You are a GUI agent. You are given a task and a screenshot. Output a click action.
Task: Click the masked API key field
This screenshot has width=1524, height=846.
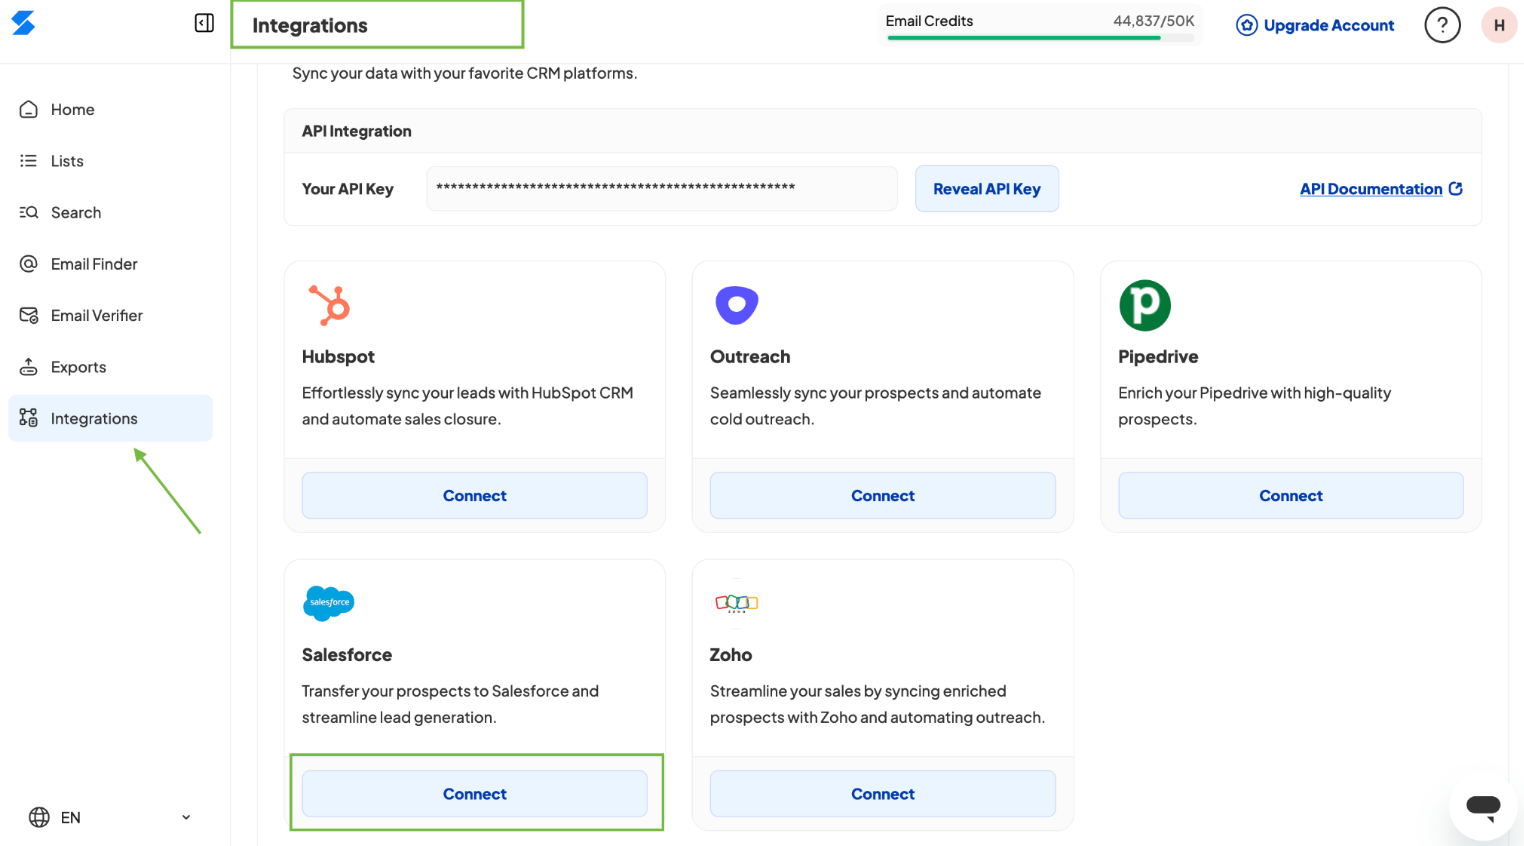tap(662, 188)
